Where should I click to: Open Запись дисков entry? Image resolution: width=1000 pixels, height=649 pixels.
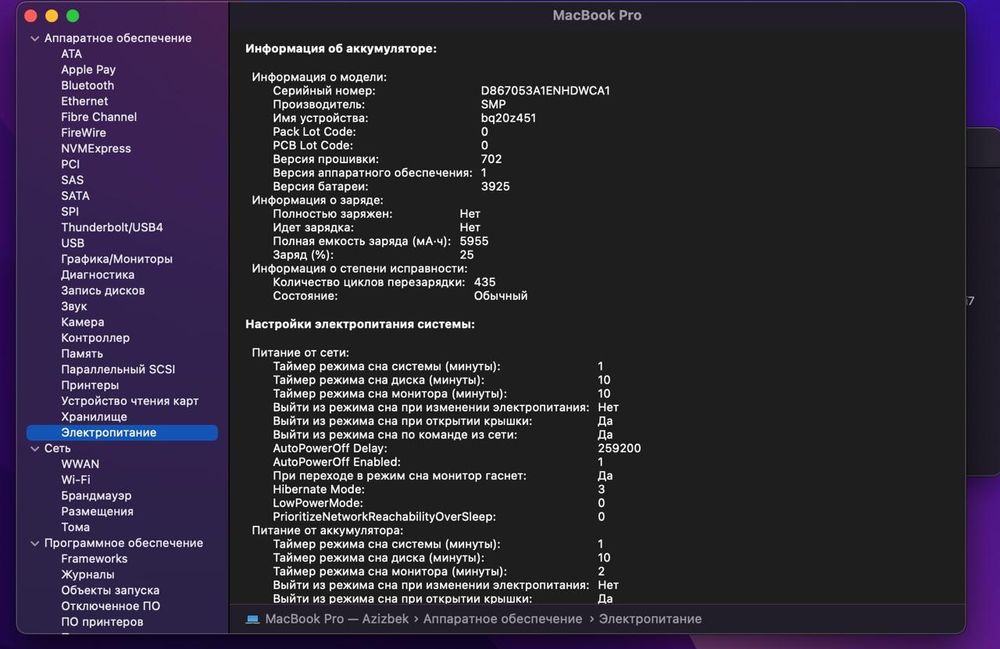click(103, 291)
